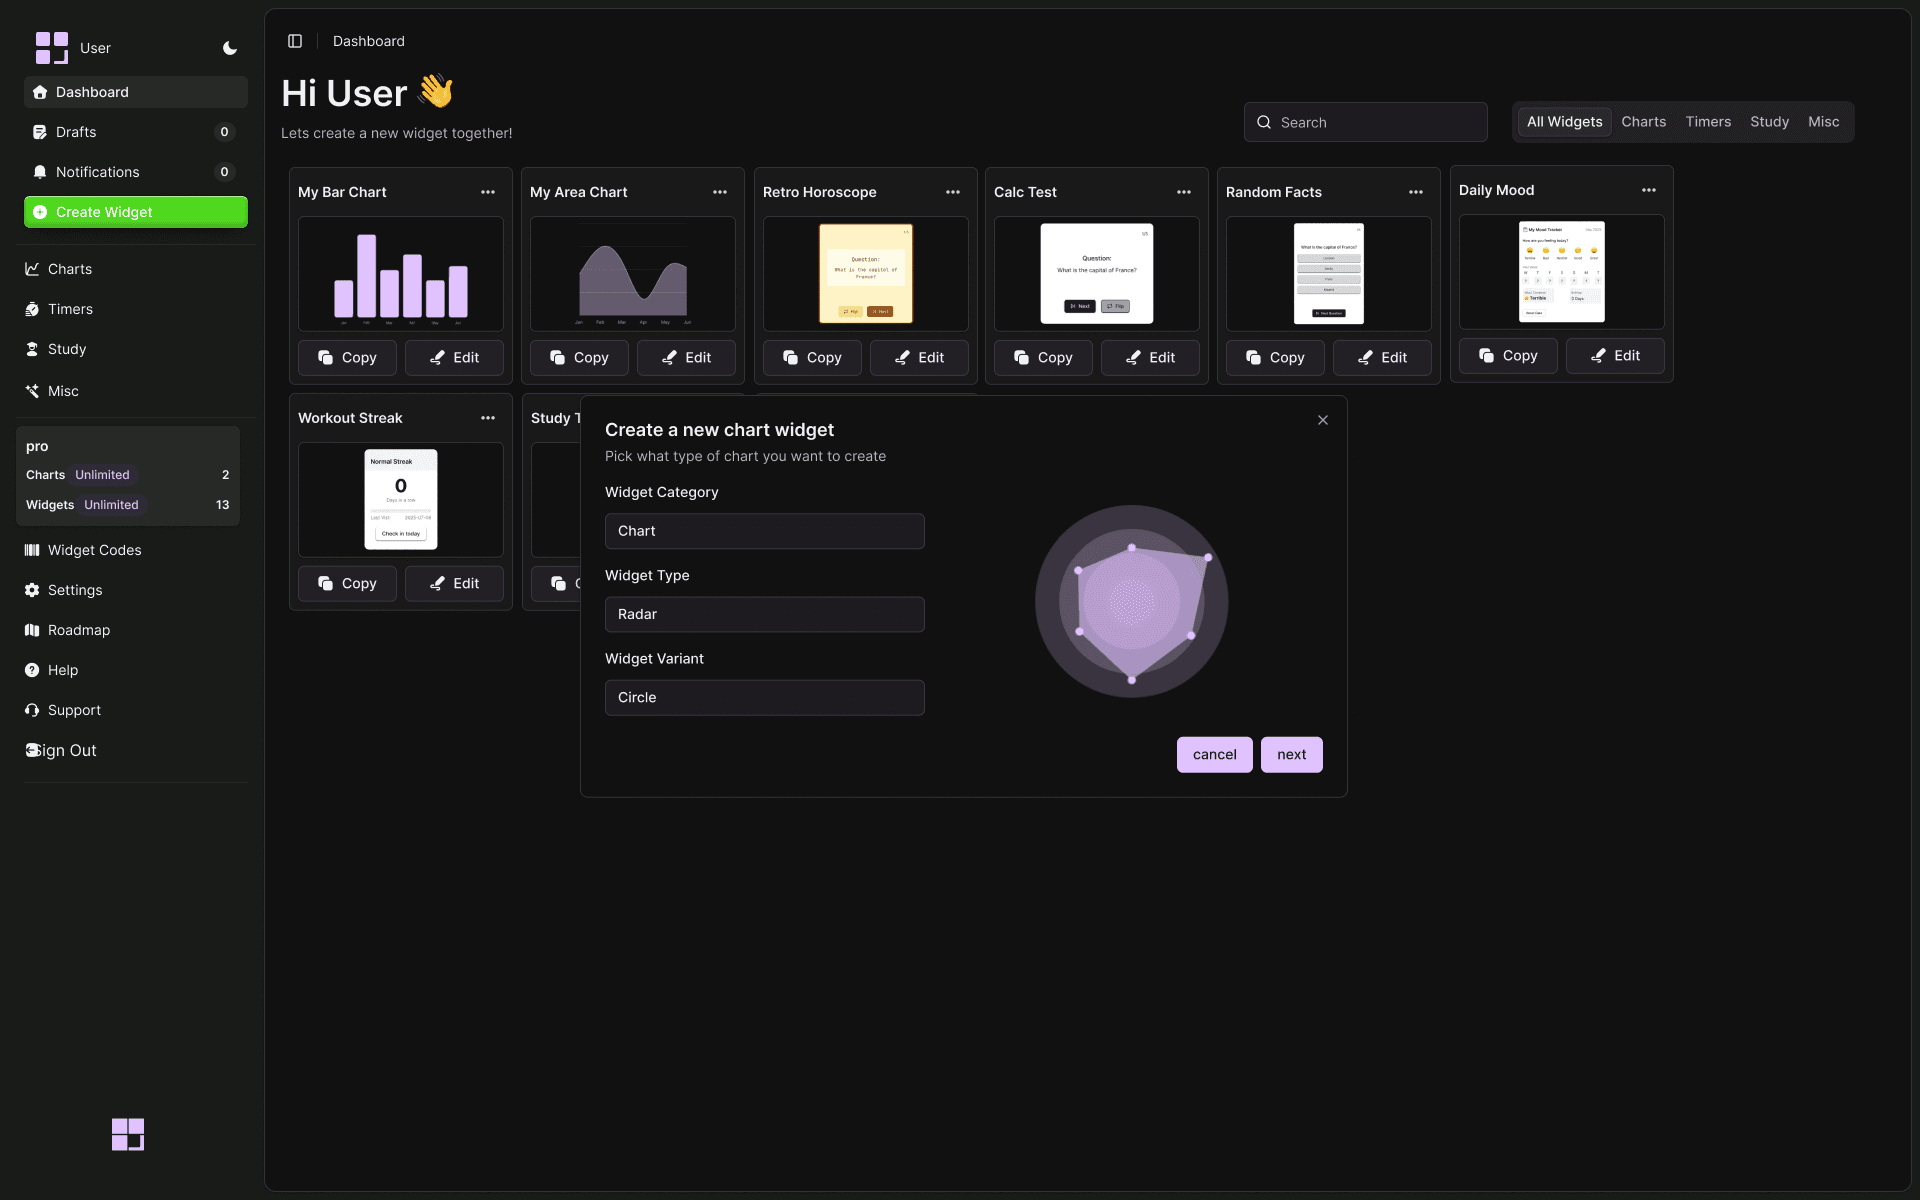Expand the Widget Type Radar dropdown
The width and height of the screenshot is (1920, 1200).
tap(764, 614)
